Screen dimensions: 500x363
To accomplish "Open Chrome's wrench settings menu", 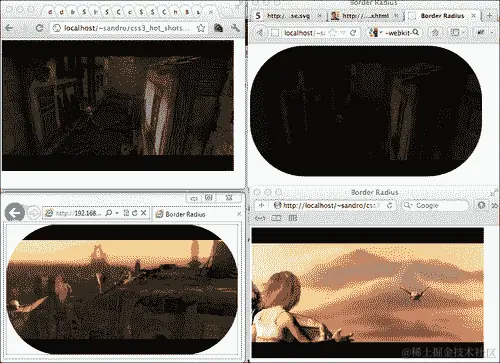I will coord(235,28).
